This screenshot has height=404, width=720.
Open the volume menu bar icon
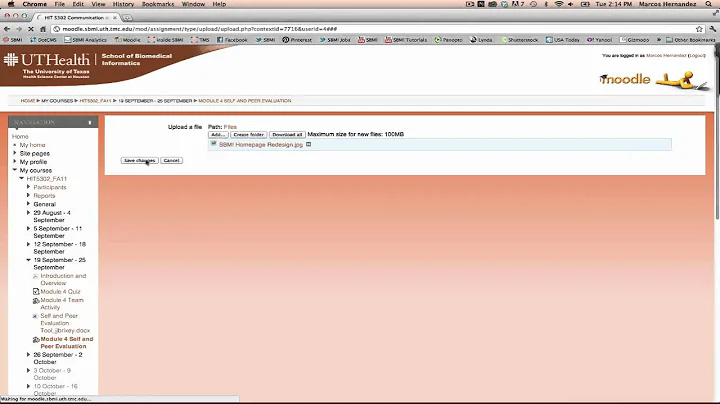(571, 4)
